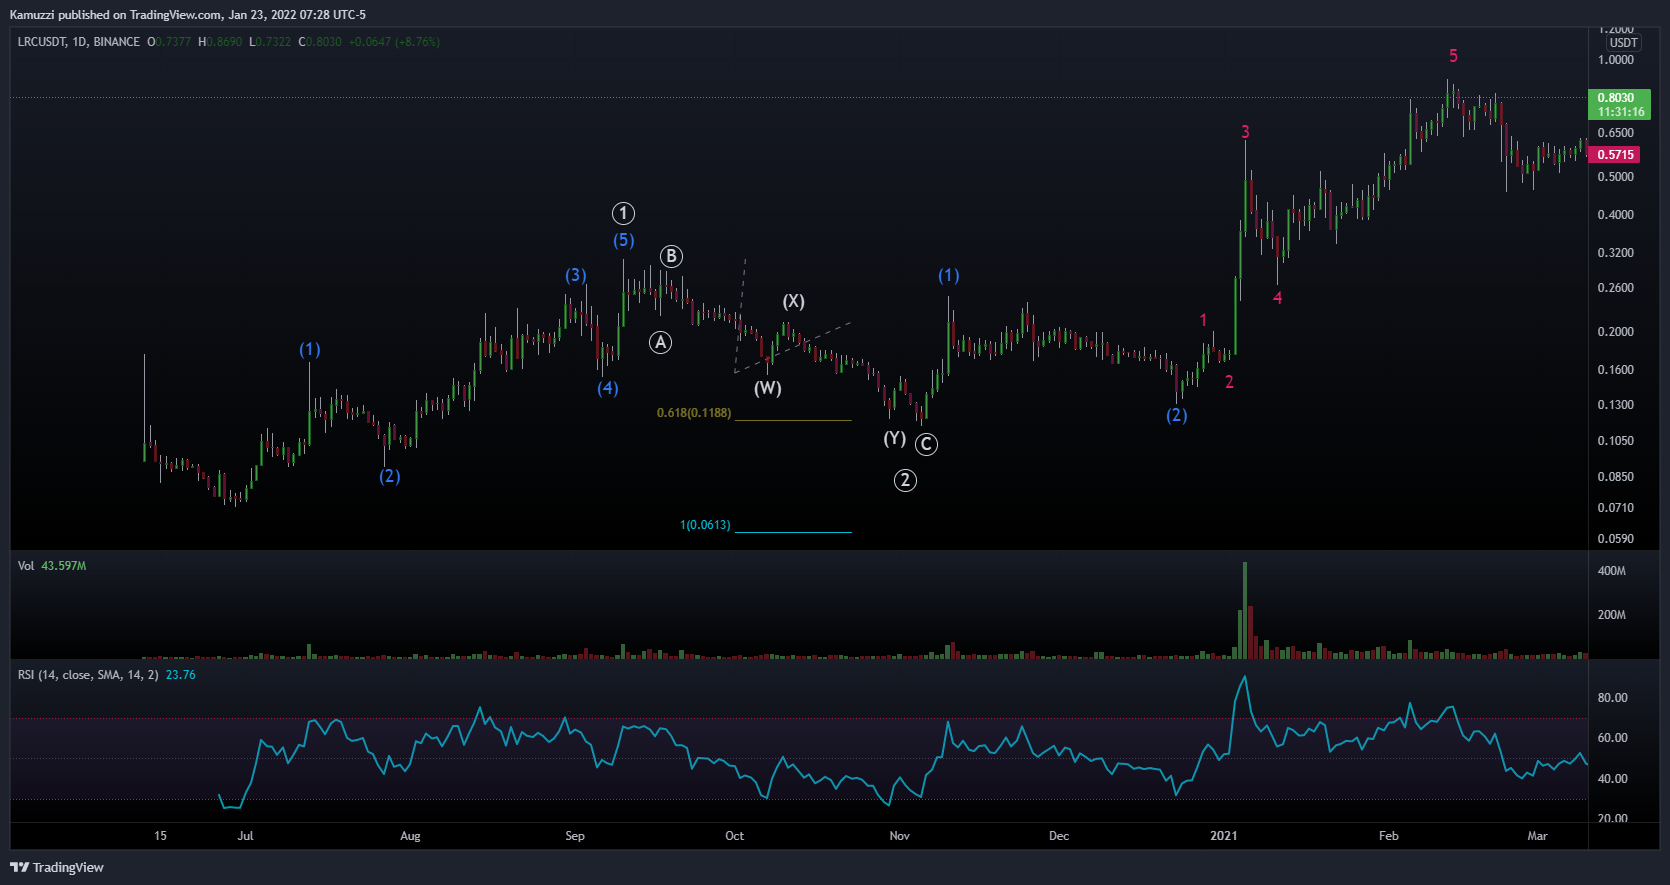The width and height of the screenshot is (1670, 885).
Task: Select the circled 1 wave label at September peak
Action: coord(623,213)
